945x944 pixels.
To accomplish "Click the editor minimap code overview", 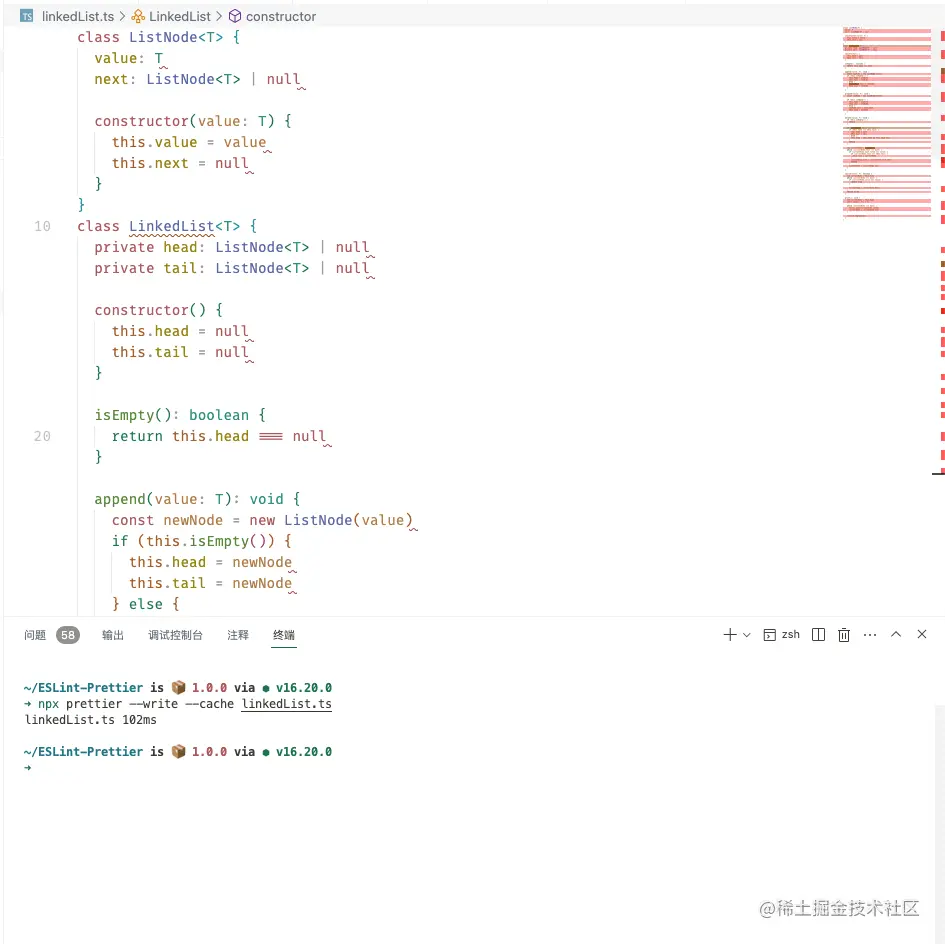I will coord(887,122).
